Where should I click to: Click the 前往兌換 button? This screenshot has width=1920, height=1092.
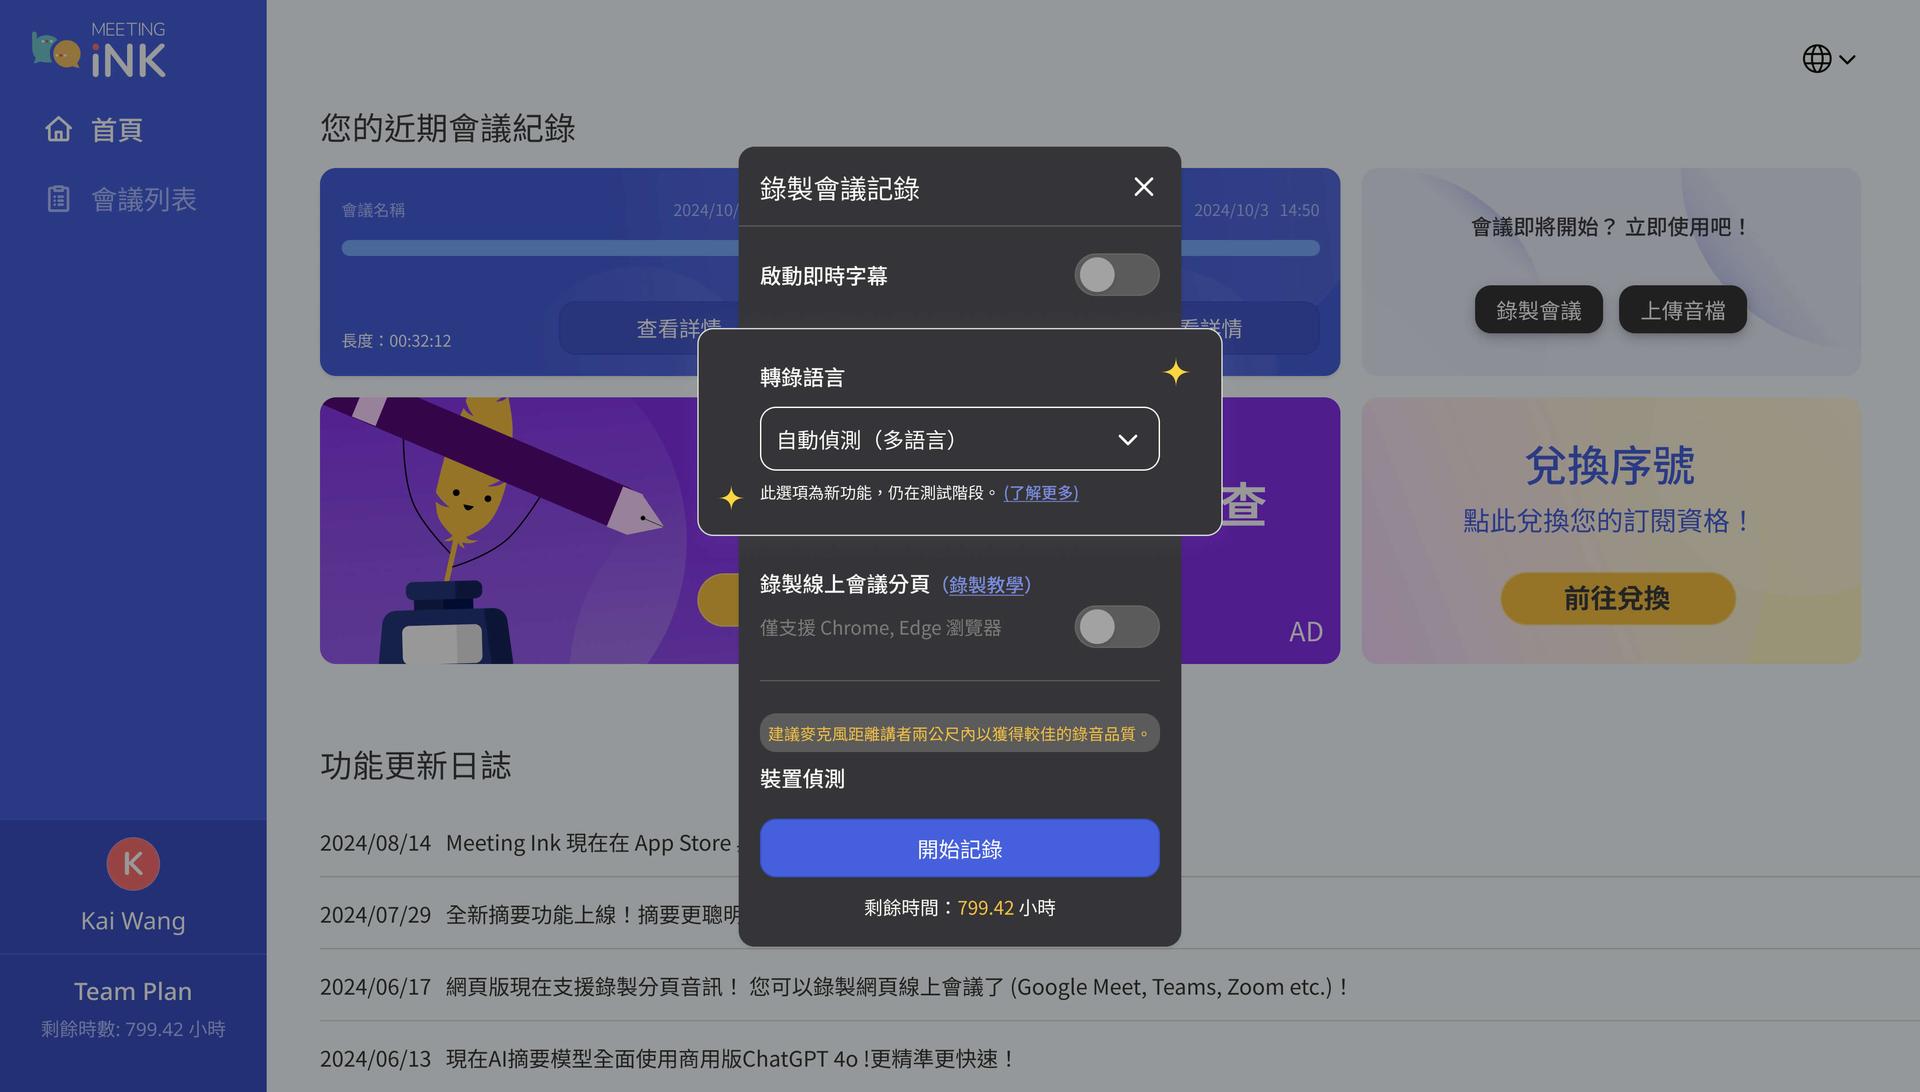point(1617,598)
